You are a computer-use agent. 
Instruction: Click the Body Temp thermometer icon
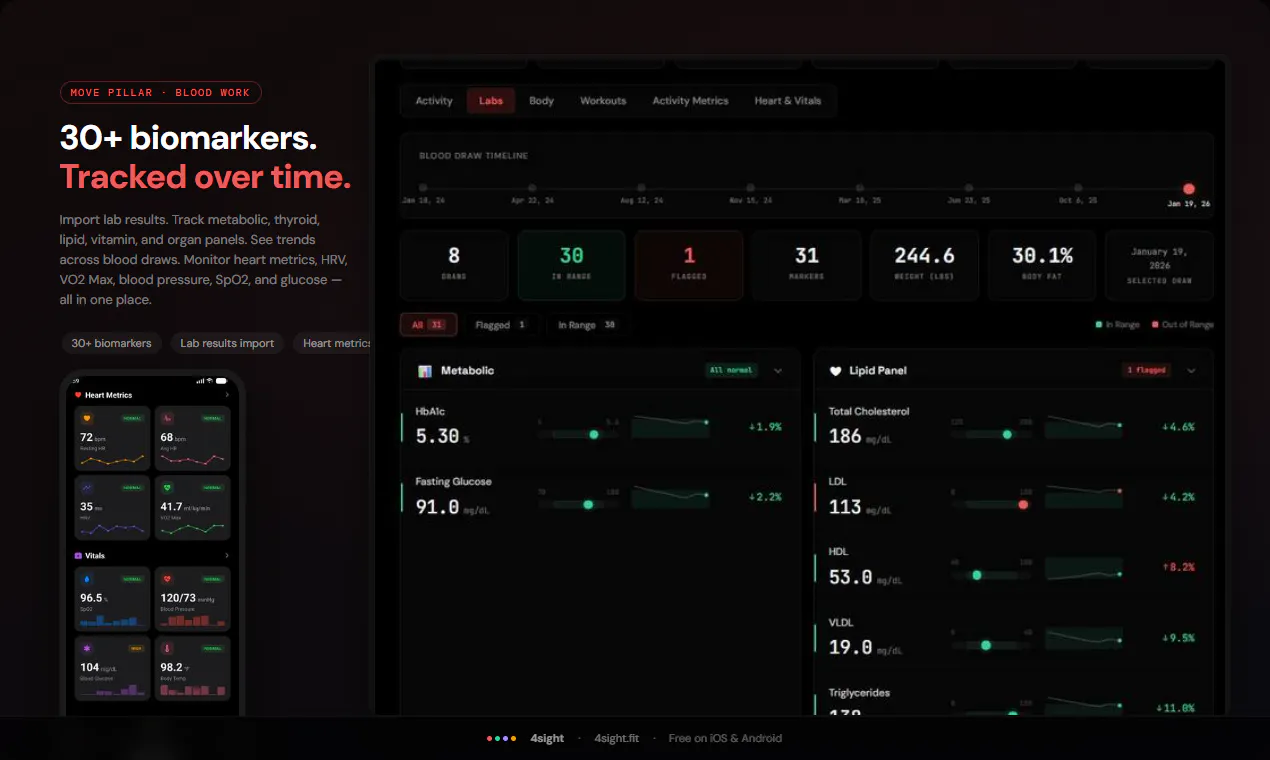[167, 648]
